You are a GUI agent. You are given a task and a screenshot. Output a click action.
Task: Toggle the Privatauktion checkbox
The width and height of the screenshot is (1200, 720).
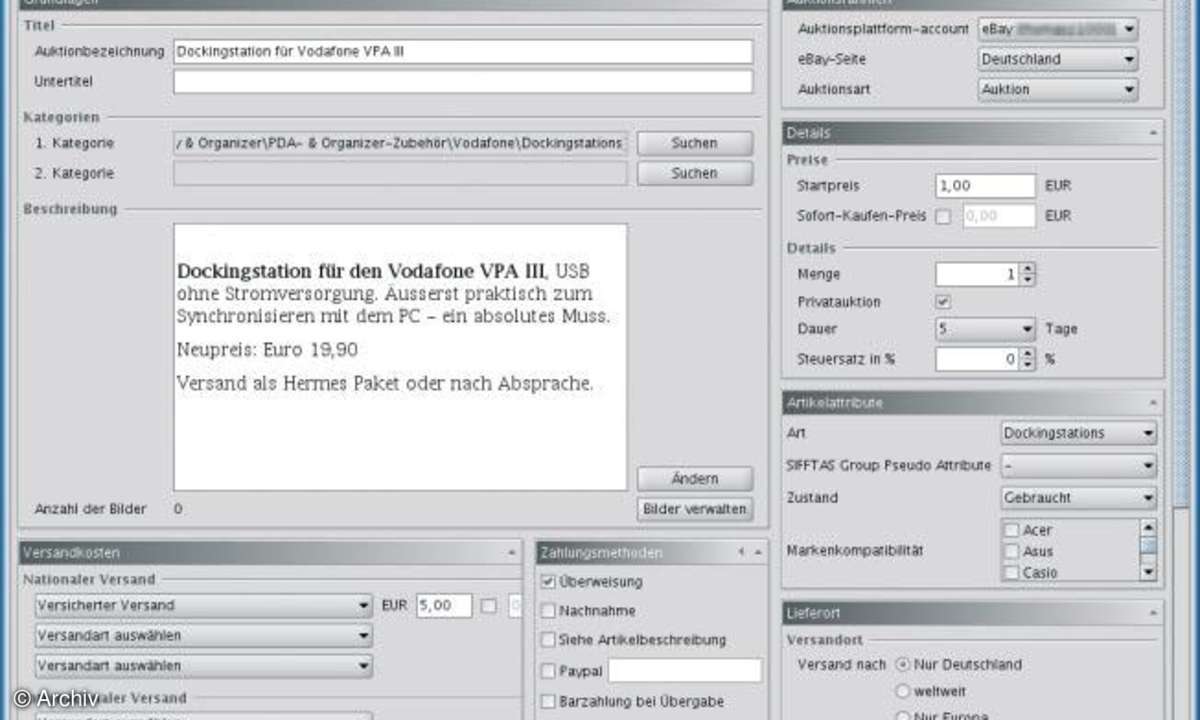pyautogui.click(x=943, y=301)
